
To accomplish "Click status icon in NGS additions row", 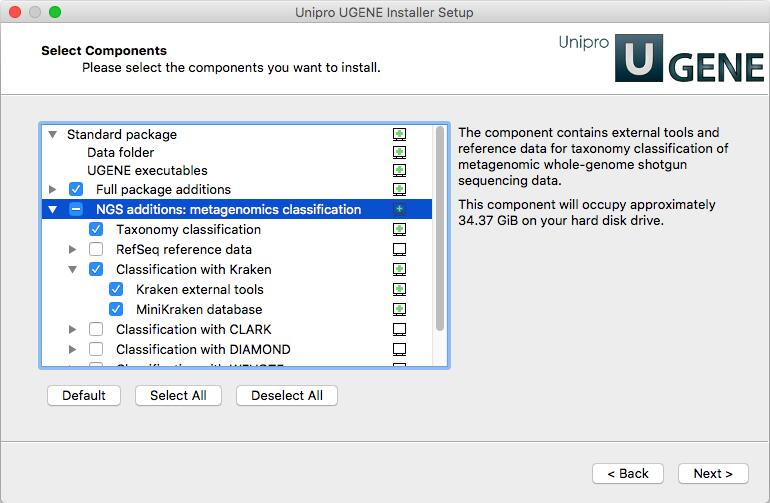I will click(399, 209).
